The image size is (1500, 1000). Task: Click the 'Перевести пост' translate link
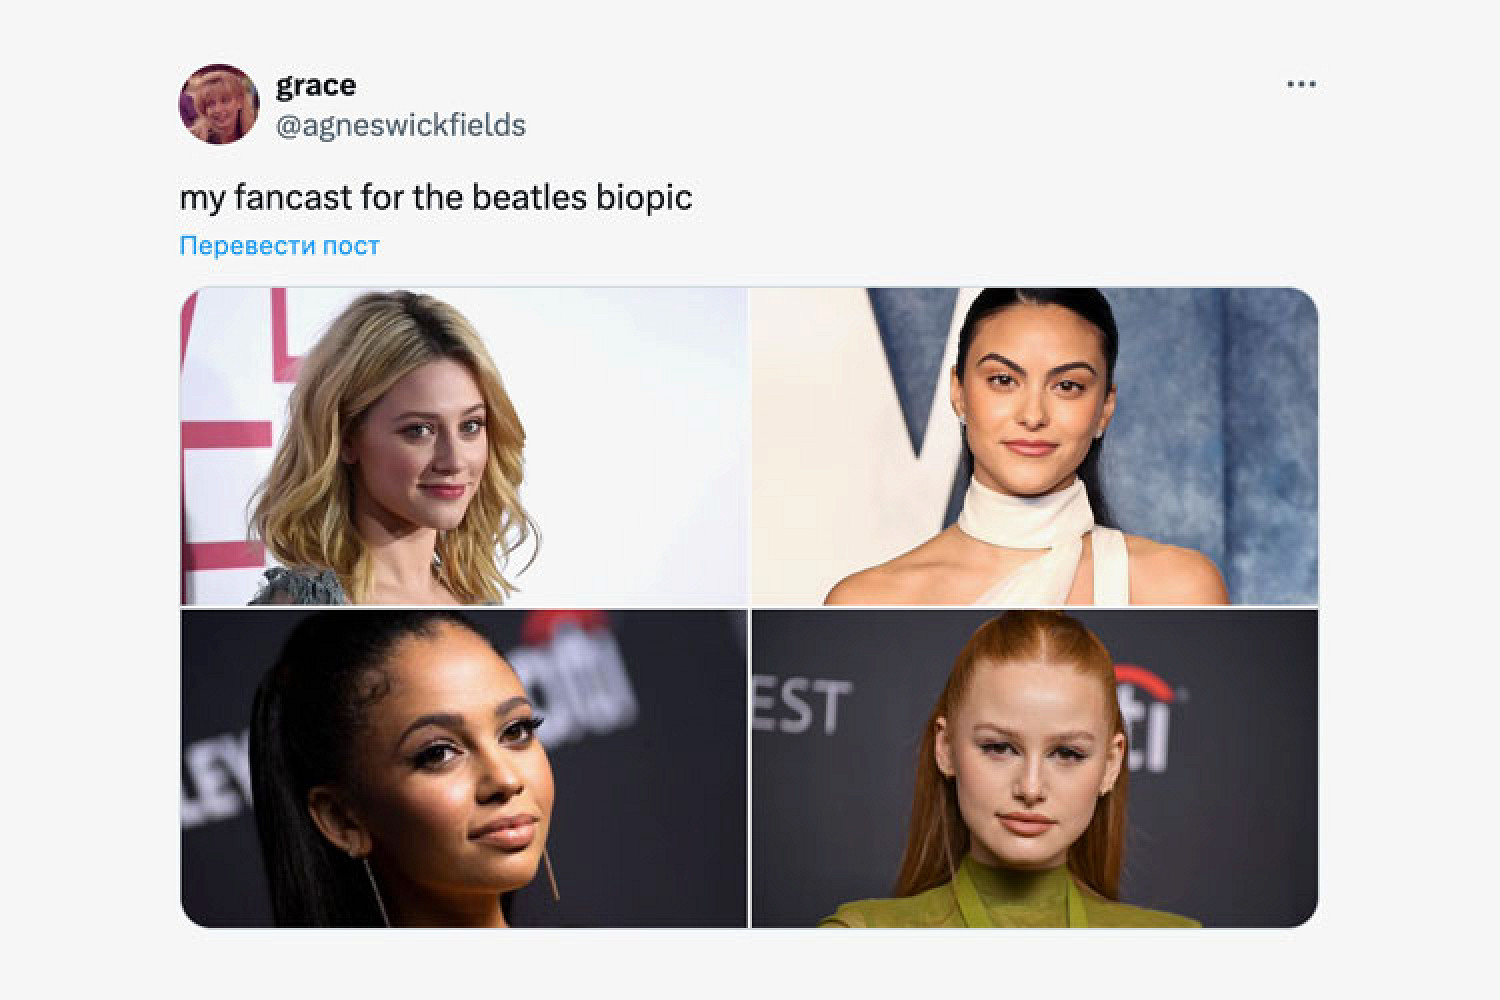pyautogui.click(x=279, y=246)
